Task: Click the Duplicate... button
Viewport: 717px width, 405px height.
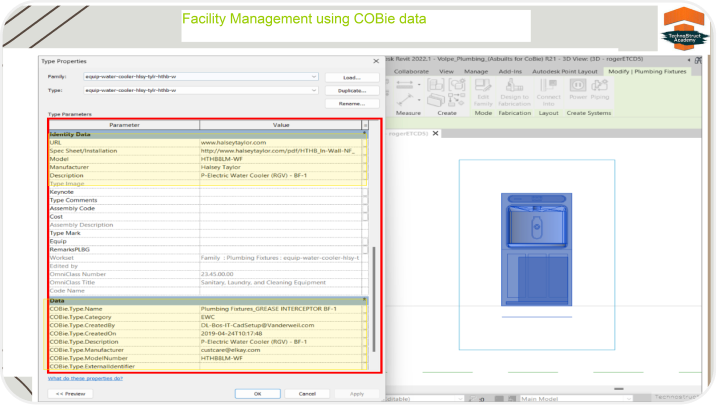Action: (352, 91)
